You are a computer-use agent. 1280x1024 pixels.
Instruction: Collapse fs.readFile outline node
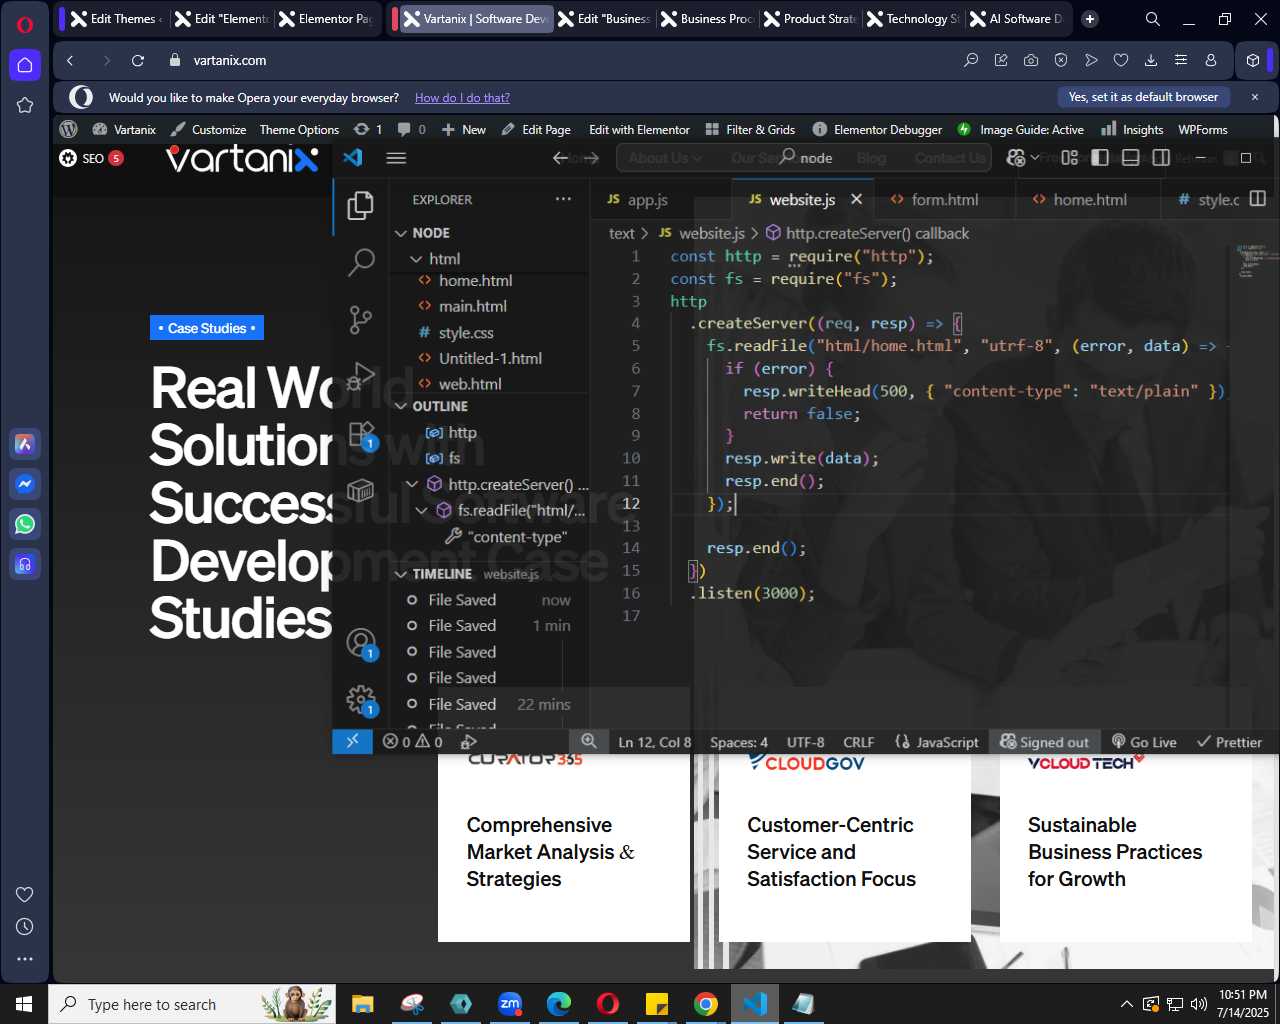421,511
